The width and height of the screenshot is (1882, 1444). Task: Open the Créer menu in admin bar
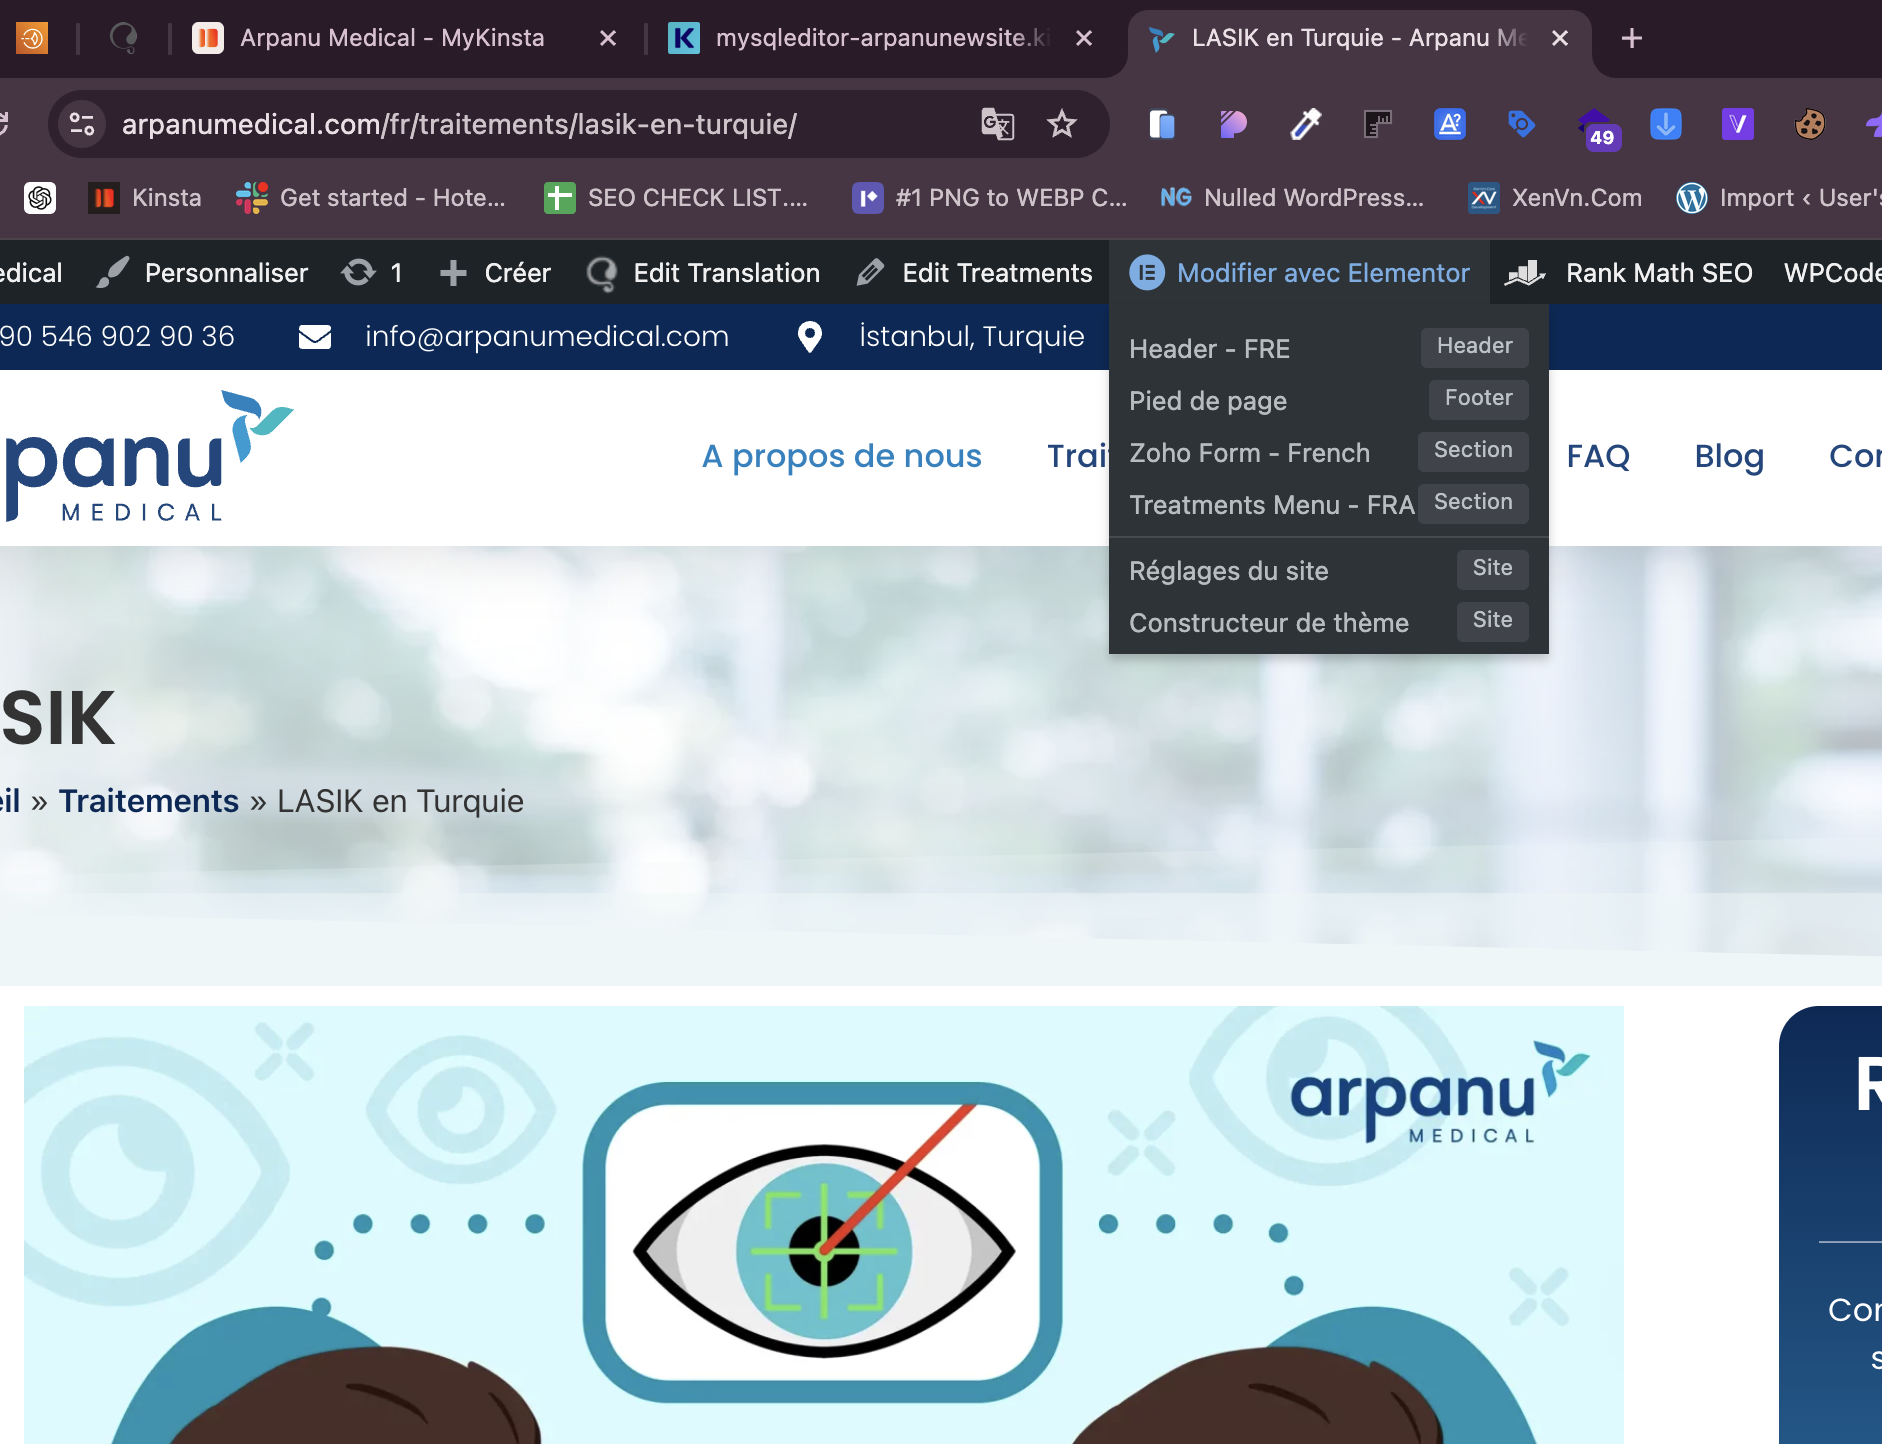pyautogui.click(x=496, y=273)
